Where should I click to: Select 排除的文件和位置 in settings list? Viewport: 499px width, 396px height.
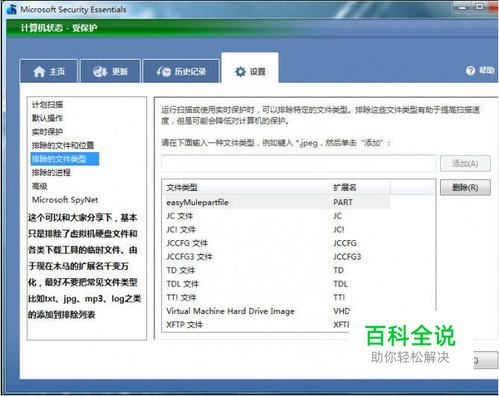tap(63, 145)
